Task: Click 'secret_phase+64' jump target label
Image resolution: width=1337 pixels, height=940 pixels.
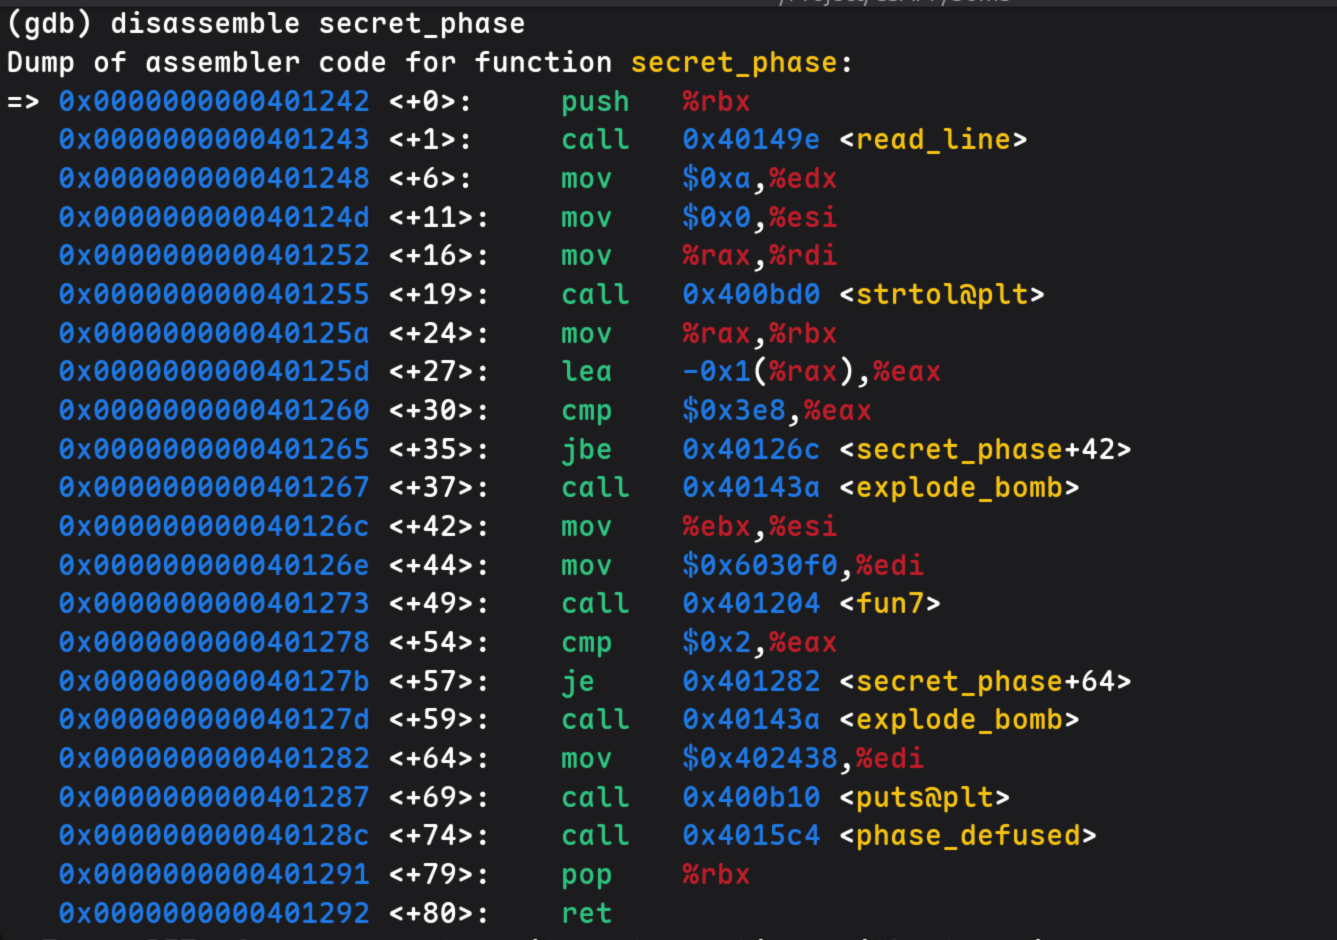Action: [985, 681]
